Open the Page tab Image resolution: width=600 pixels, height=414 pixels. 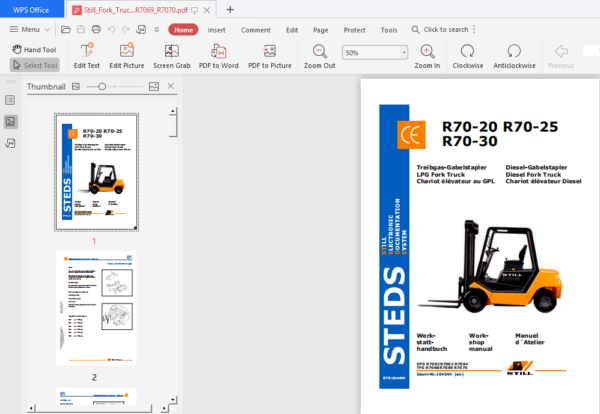click(x=321, y=30)
